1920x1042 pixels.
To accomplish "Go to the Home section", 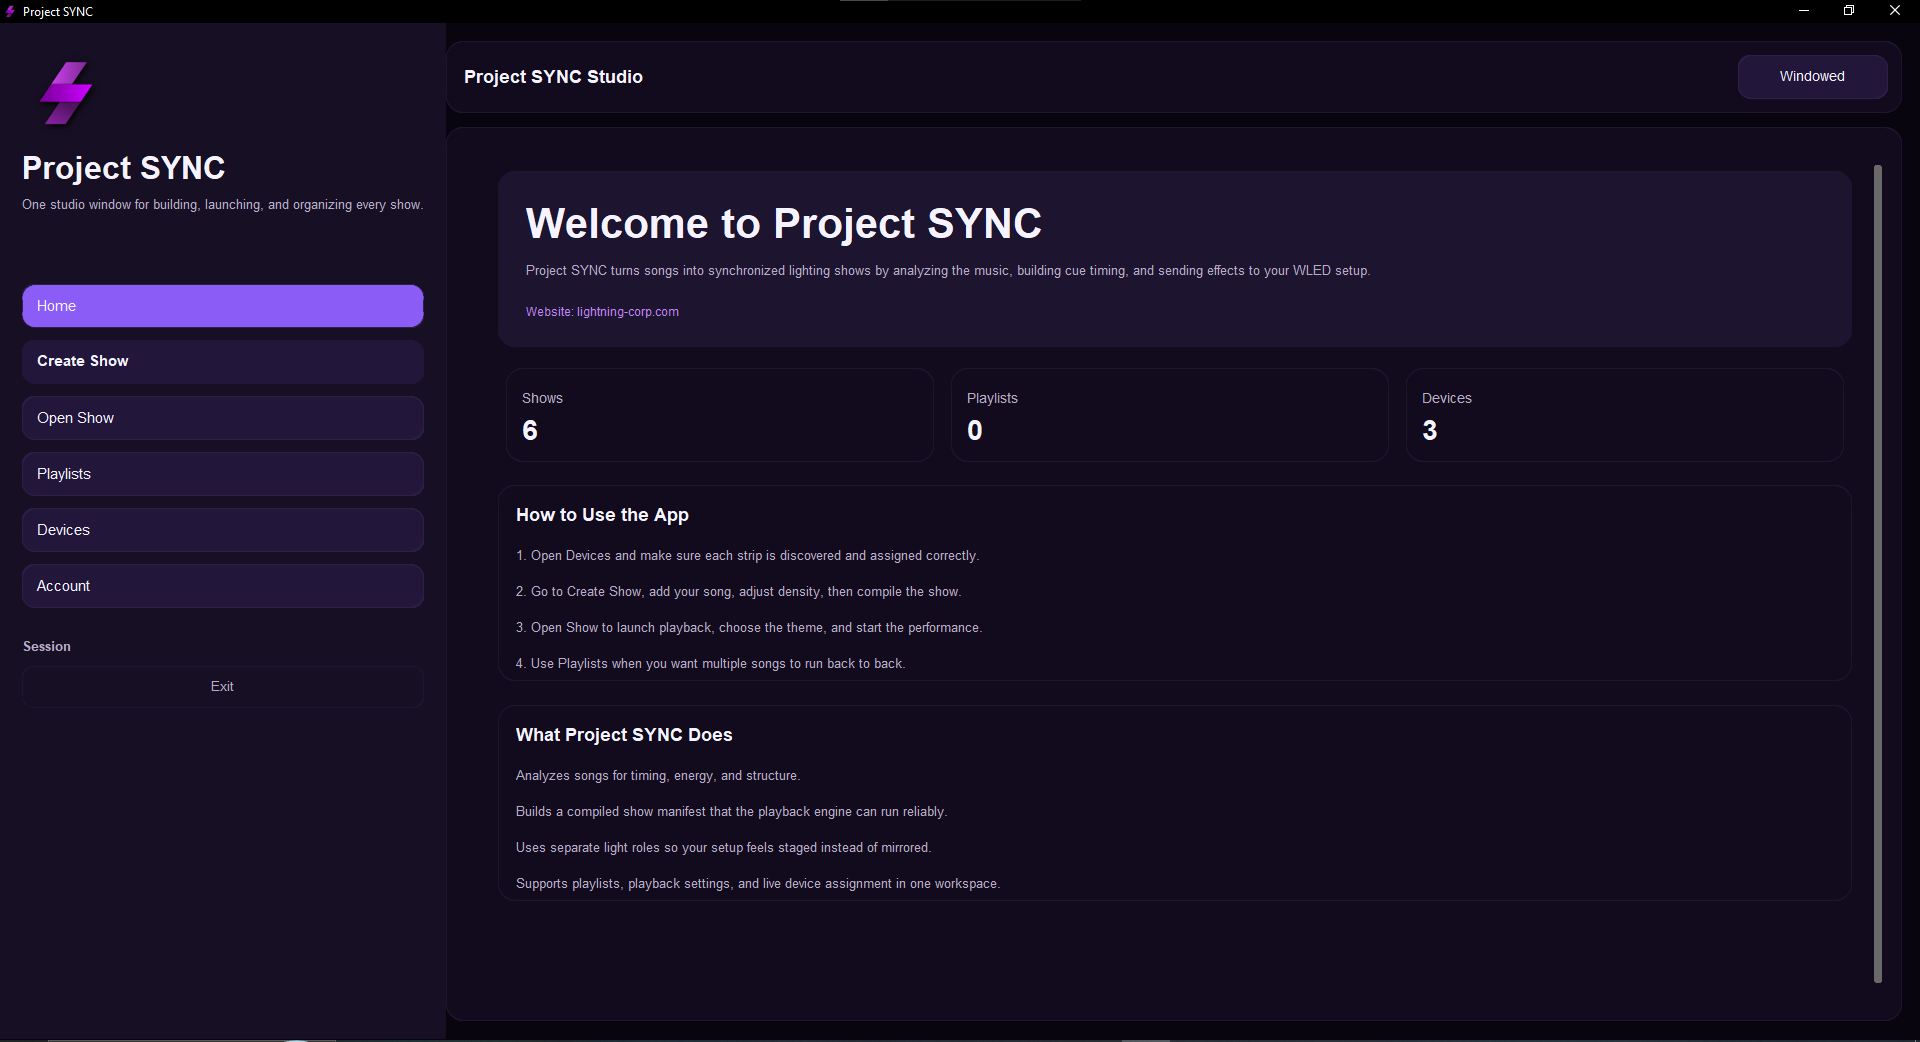I will 223,306.
